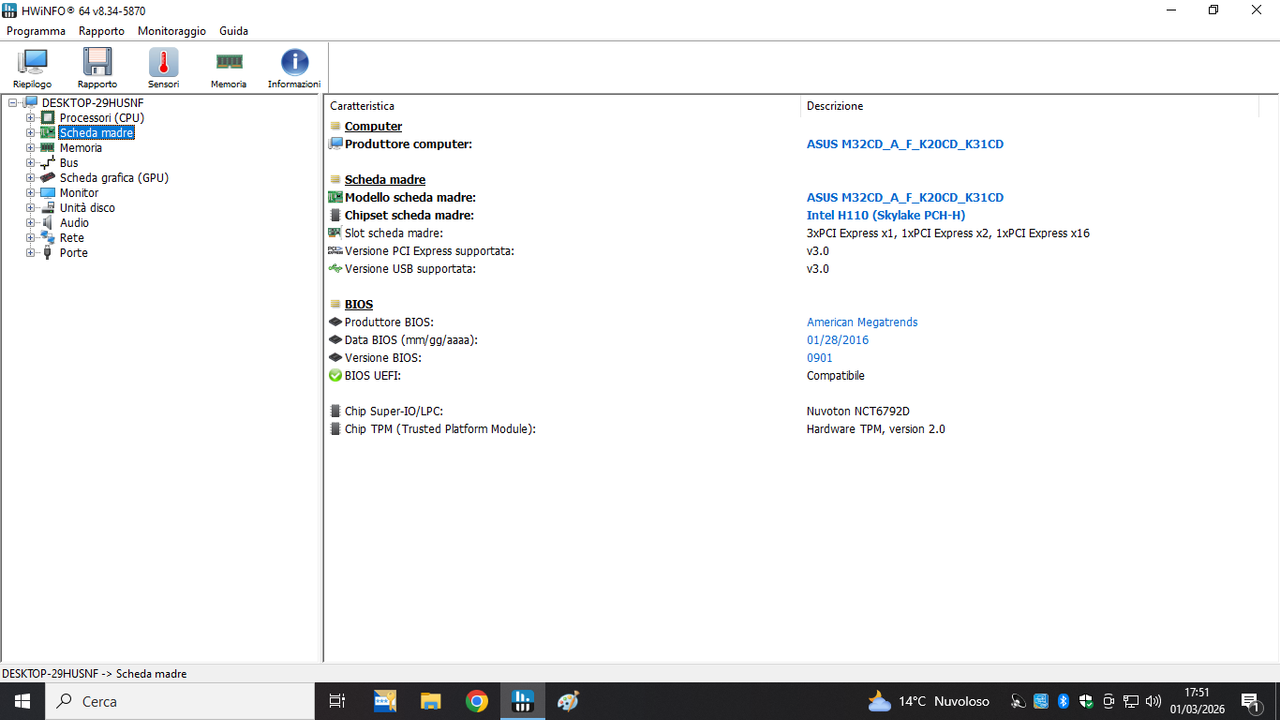Open the Rapporto menu in menu bar
Viewport: 1280px width, 720px height.
[102, 31]
